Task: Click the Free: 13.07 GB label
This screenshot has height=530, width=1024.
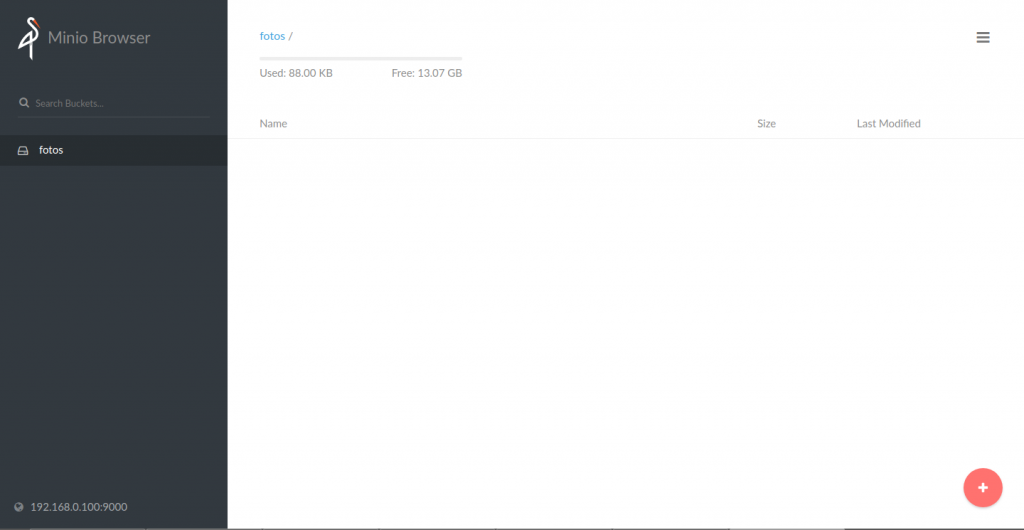Action: 426,73
